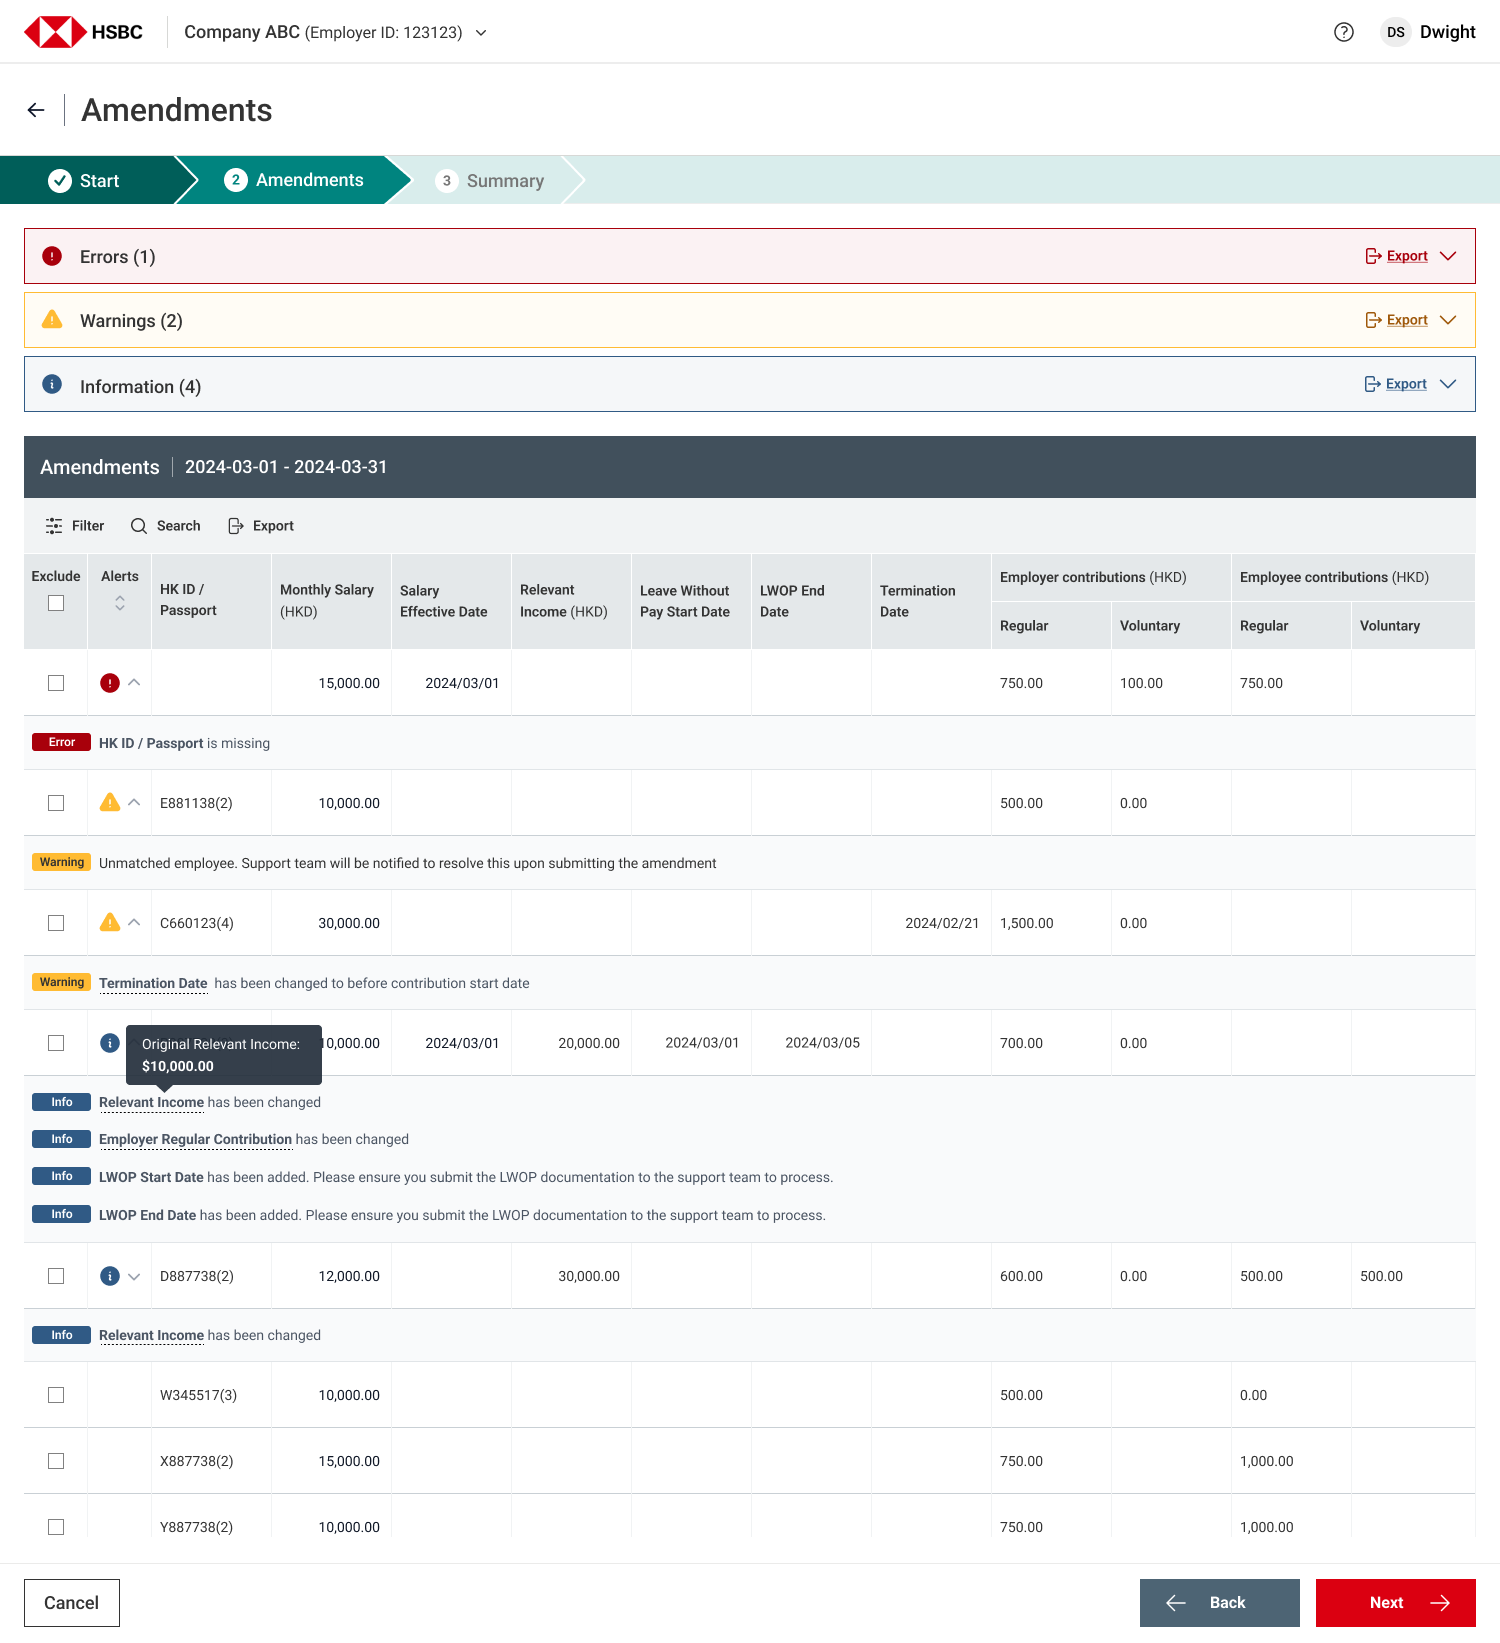The image size is (1500, 1643).
Task: Expand the Warnings (2) panel chevron
Action: [x=1448, y=320]
